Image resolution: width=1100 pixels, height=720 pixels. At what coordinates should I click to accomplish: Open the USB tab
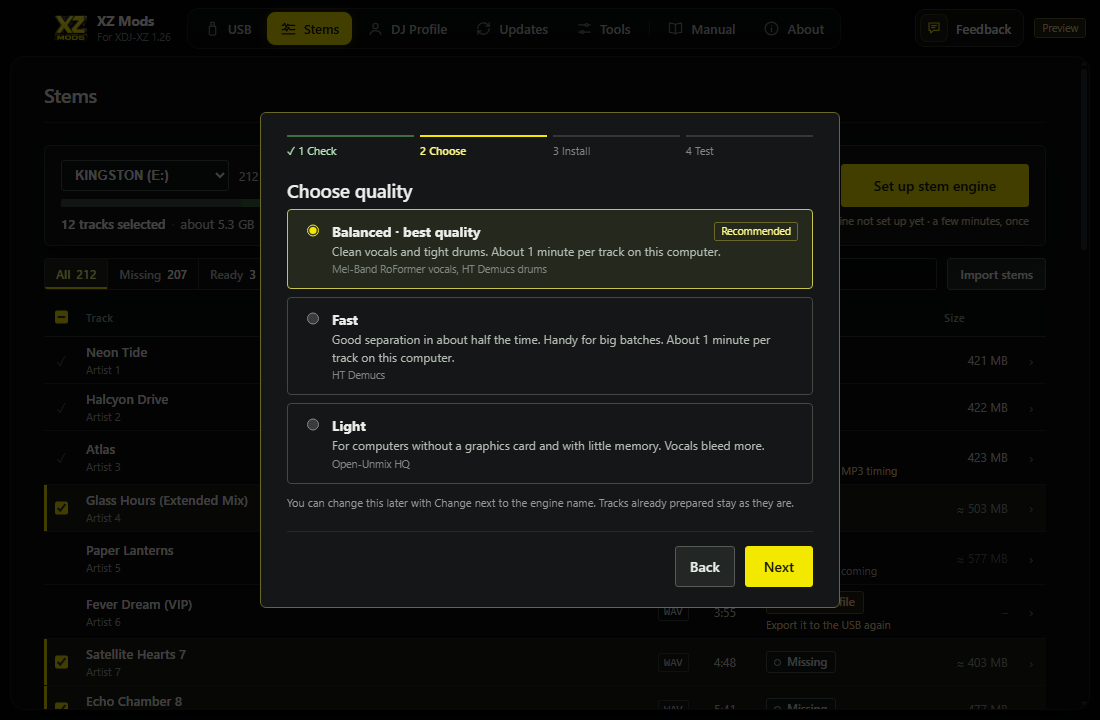click(x=229, y=29)
